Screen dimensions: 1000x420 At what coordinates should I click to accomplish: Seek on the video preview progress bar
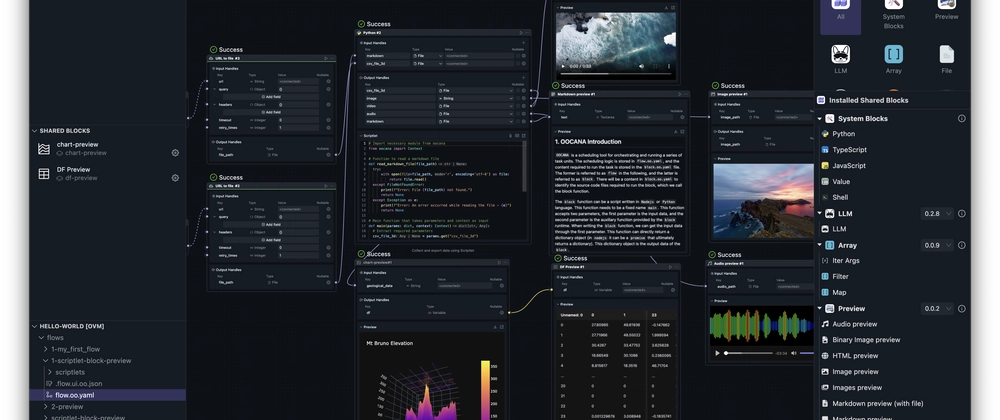point(614,73)
